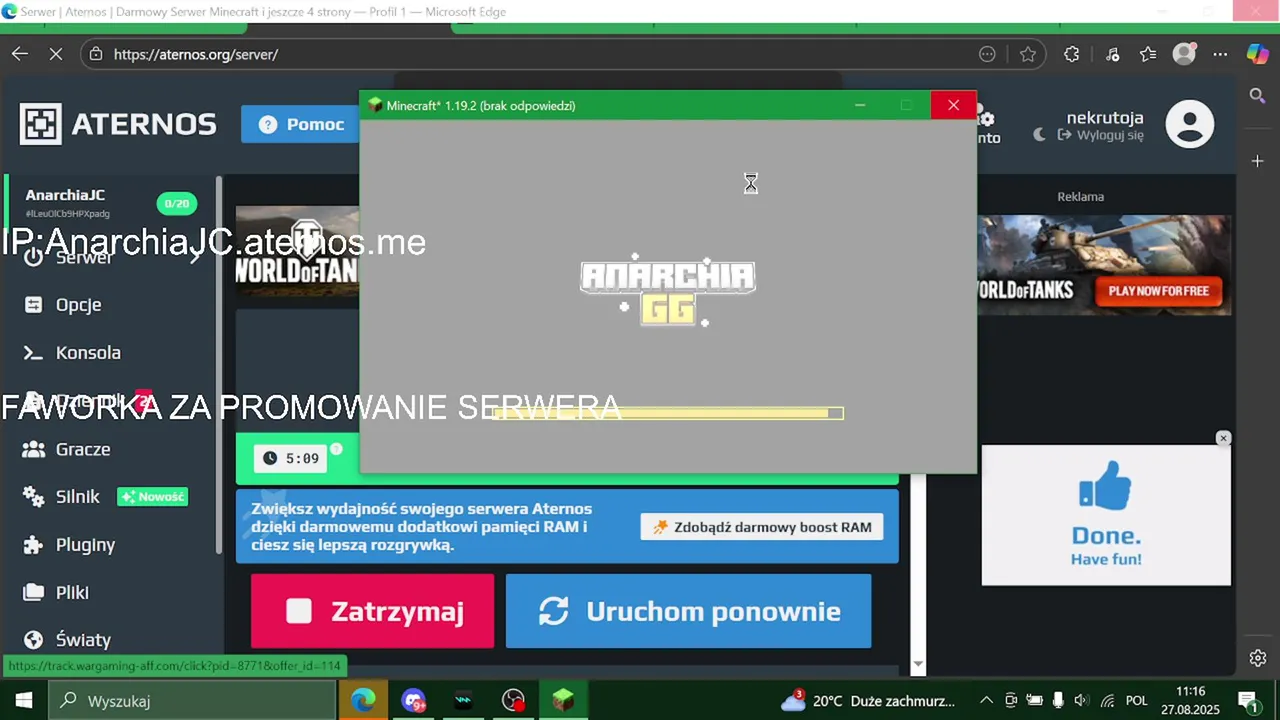Open browser extensions puzzle icon

(1071, 54)
